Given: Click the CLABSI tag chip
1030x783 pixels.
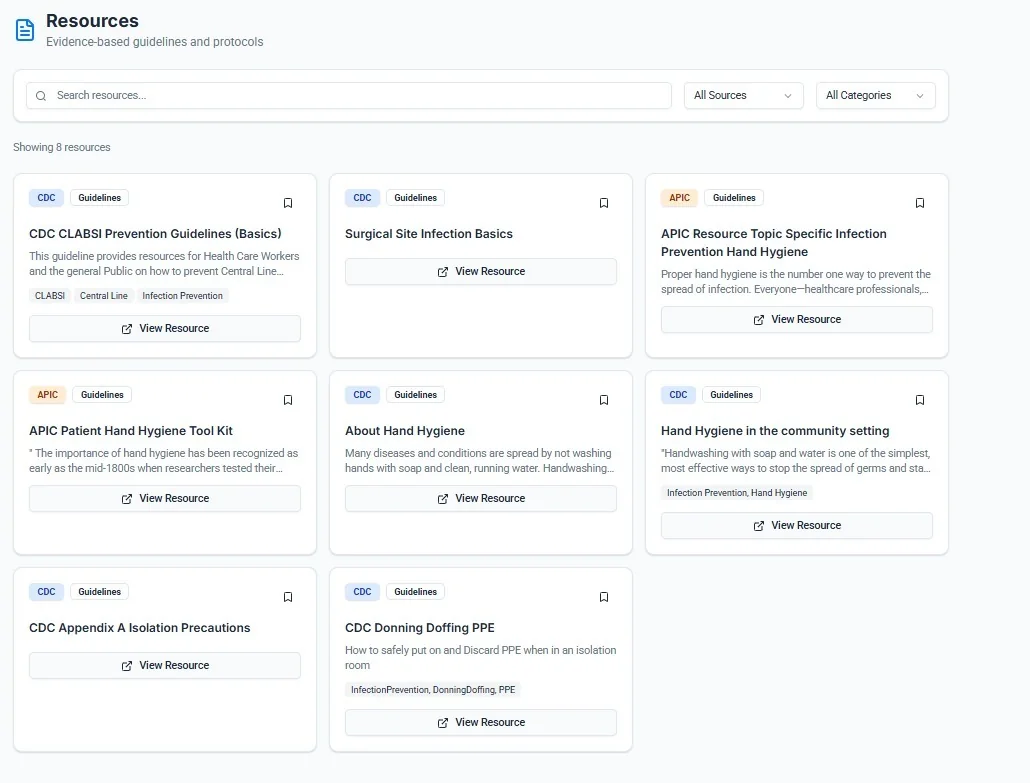Looking at the screenshot, I should [x=50, y=296].
